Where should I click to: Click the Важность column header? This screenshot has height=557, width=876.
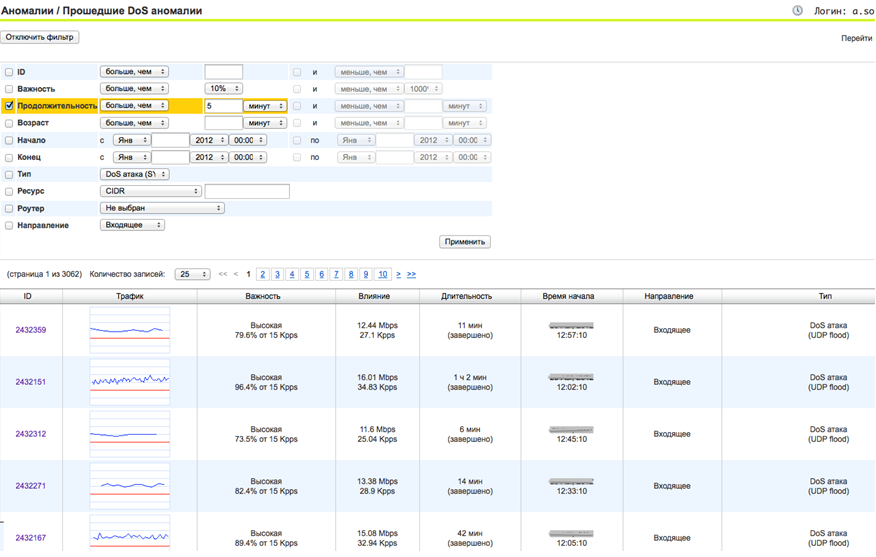tap(263, 296)
